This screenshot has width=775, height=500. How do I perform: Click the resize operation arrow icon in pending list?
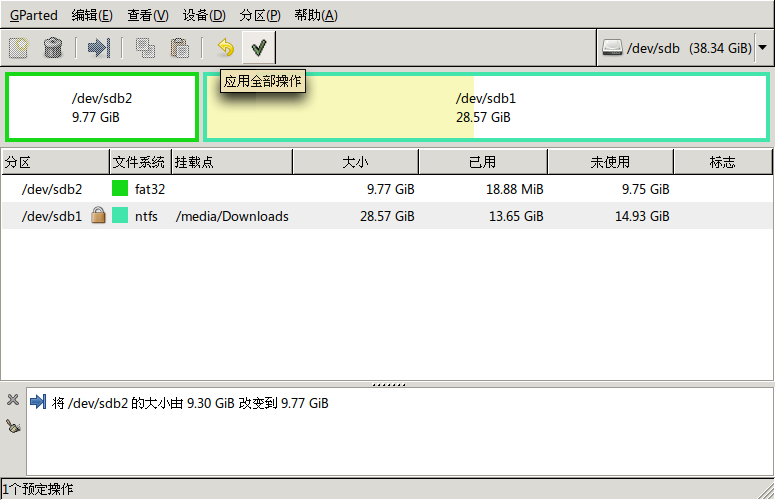(38, 402)
